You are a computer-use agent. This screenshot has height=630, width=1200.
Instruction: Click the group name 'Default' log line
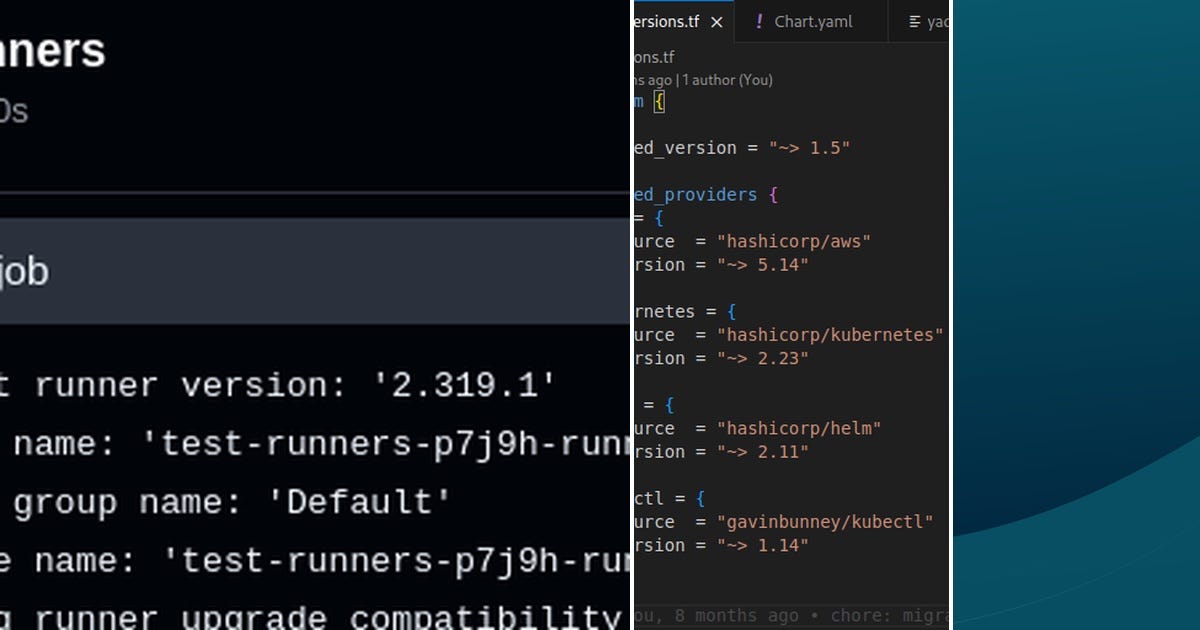tap(225, 502)
